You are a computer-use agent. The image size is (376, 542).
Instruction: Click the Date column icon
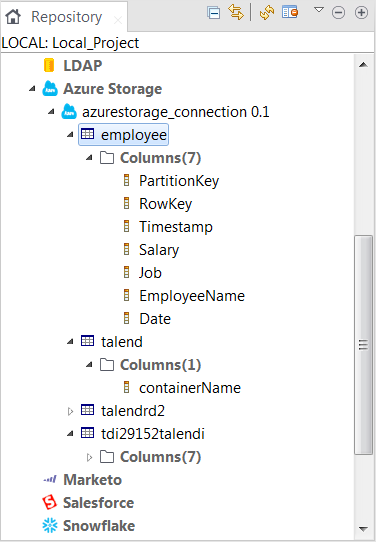[x=126, y=318]
